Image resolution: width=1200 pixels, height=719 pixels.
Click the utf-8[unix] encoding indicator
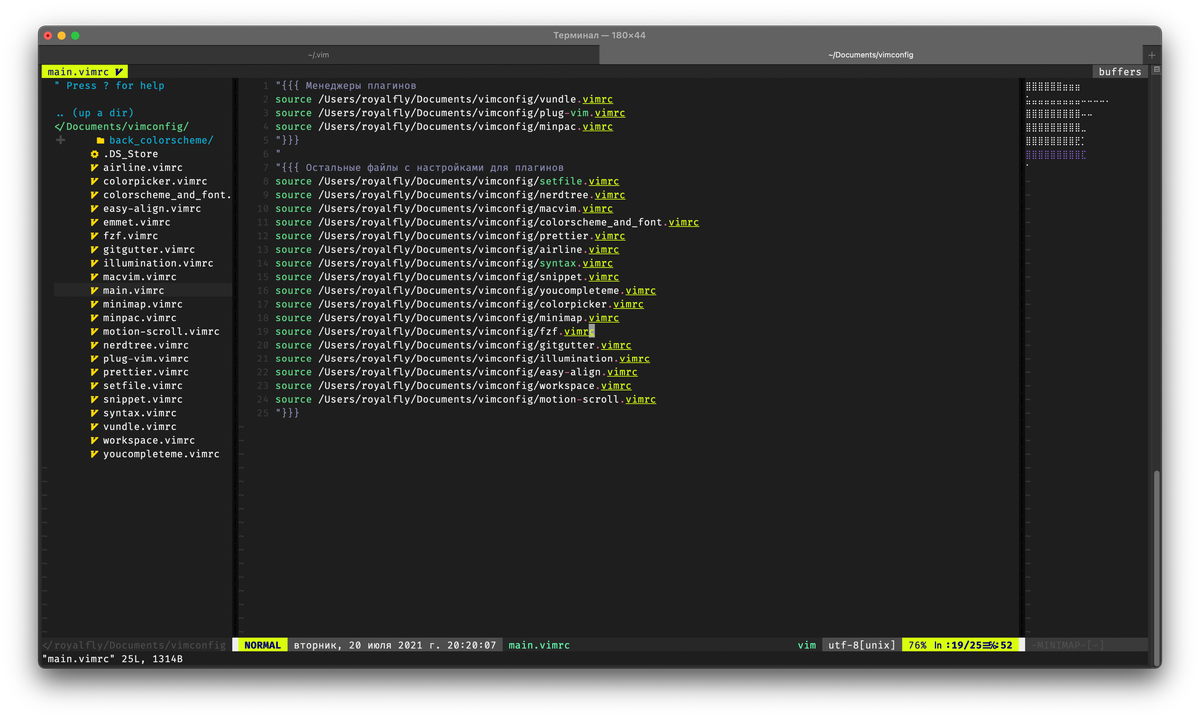coord(861,646)
